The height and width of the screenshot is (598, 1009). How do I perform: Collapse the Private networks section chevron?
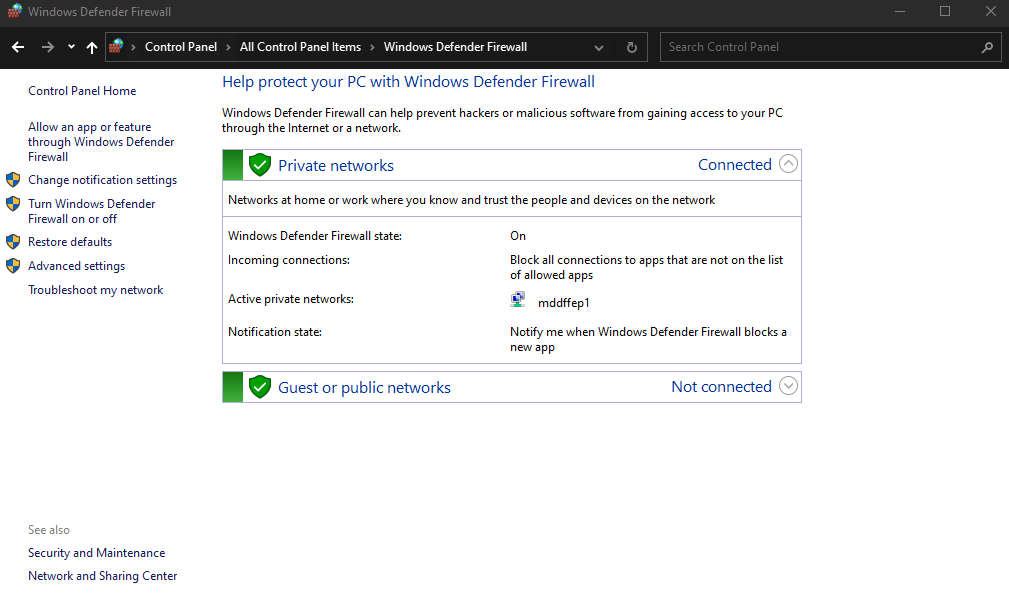point(788,164)
